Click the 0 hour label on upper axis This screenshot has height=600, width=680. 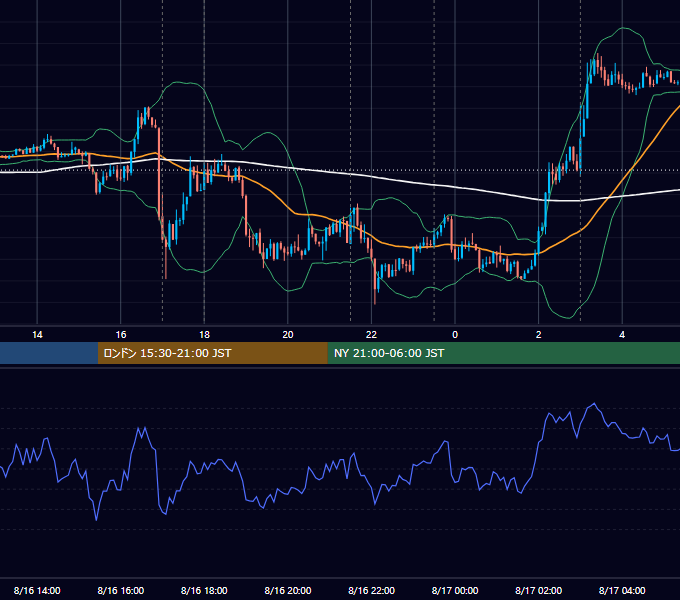(x=455, y=335)
